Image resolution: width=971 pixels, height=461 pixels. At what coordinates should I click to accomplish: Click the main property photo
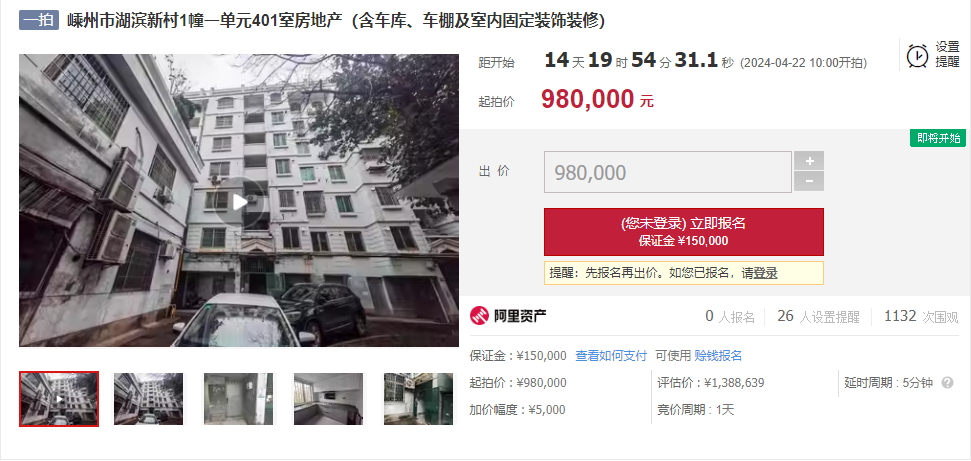tap(239, 200)
